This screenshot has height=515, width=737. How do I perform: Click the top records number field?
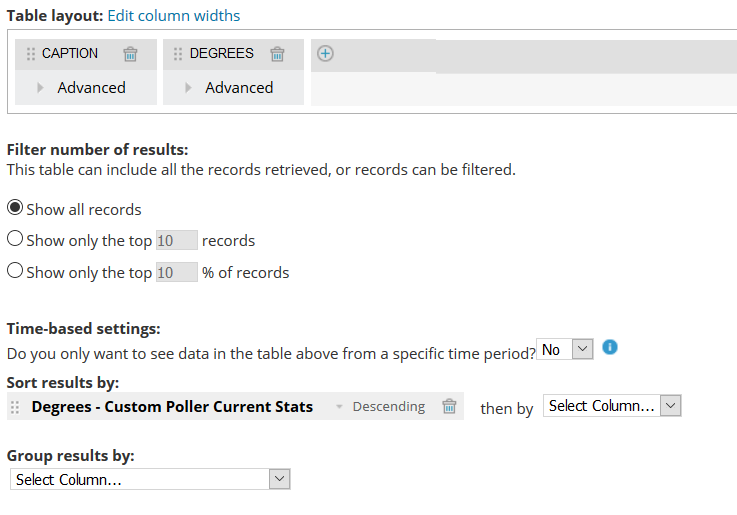point(177,240)
